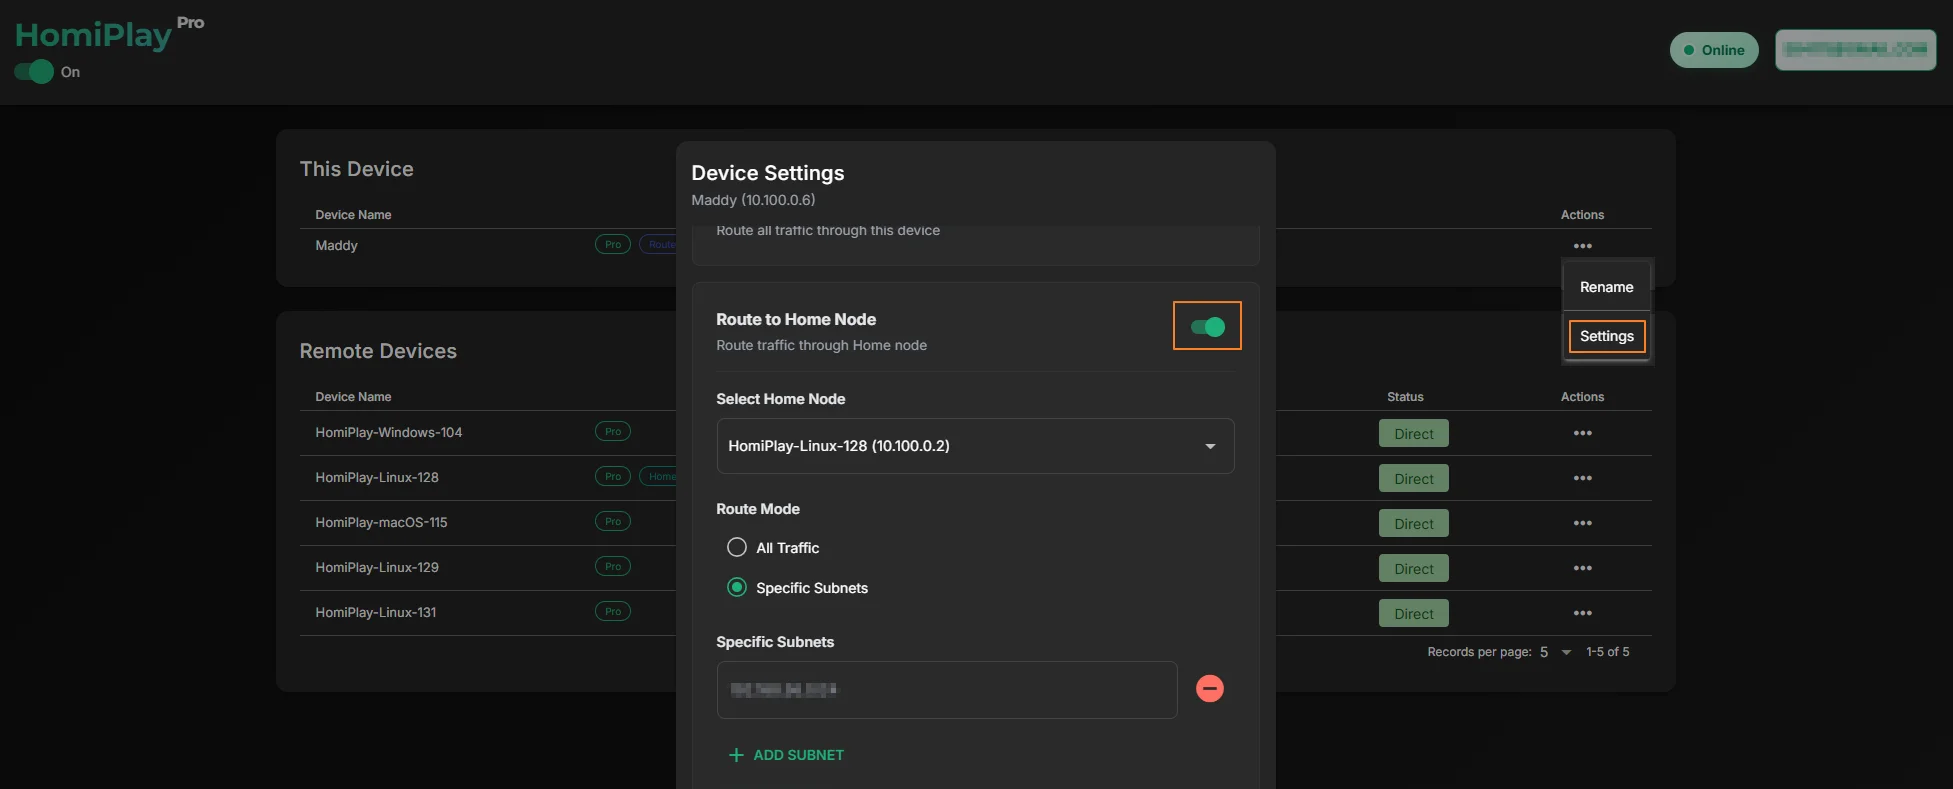This screenshot has width=1953, height=789.
Task: Click ADD SUBNET button
Action: pyautogui.click(x=786, y=755)
